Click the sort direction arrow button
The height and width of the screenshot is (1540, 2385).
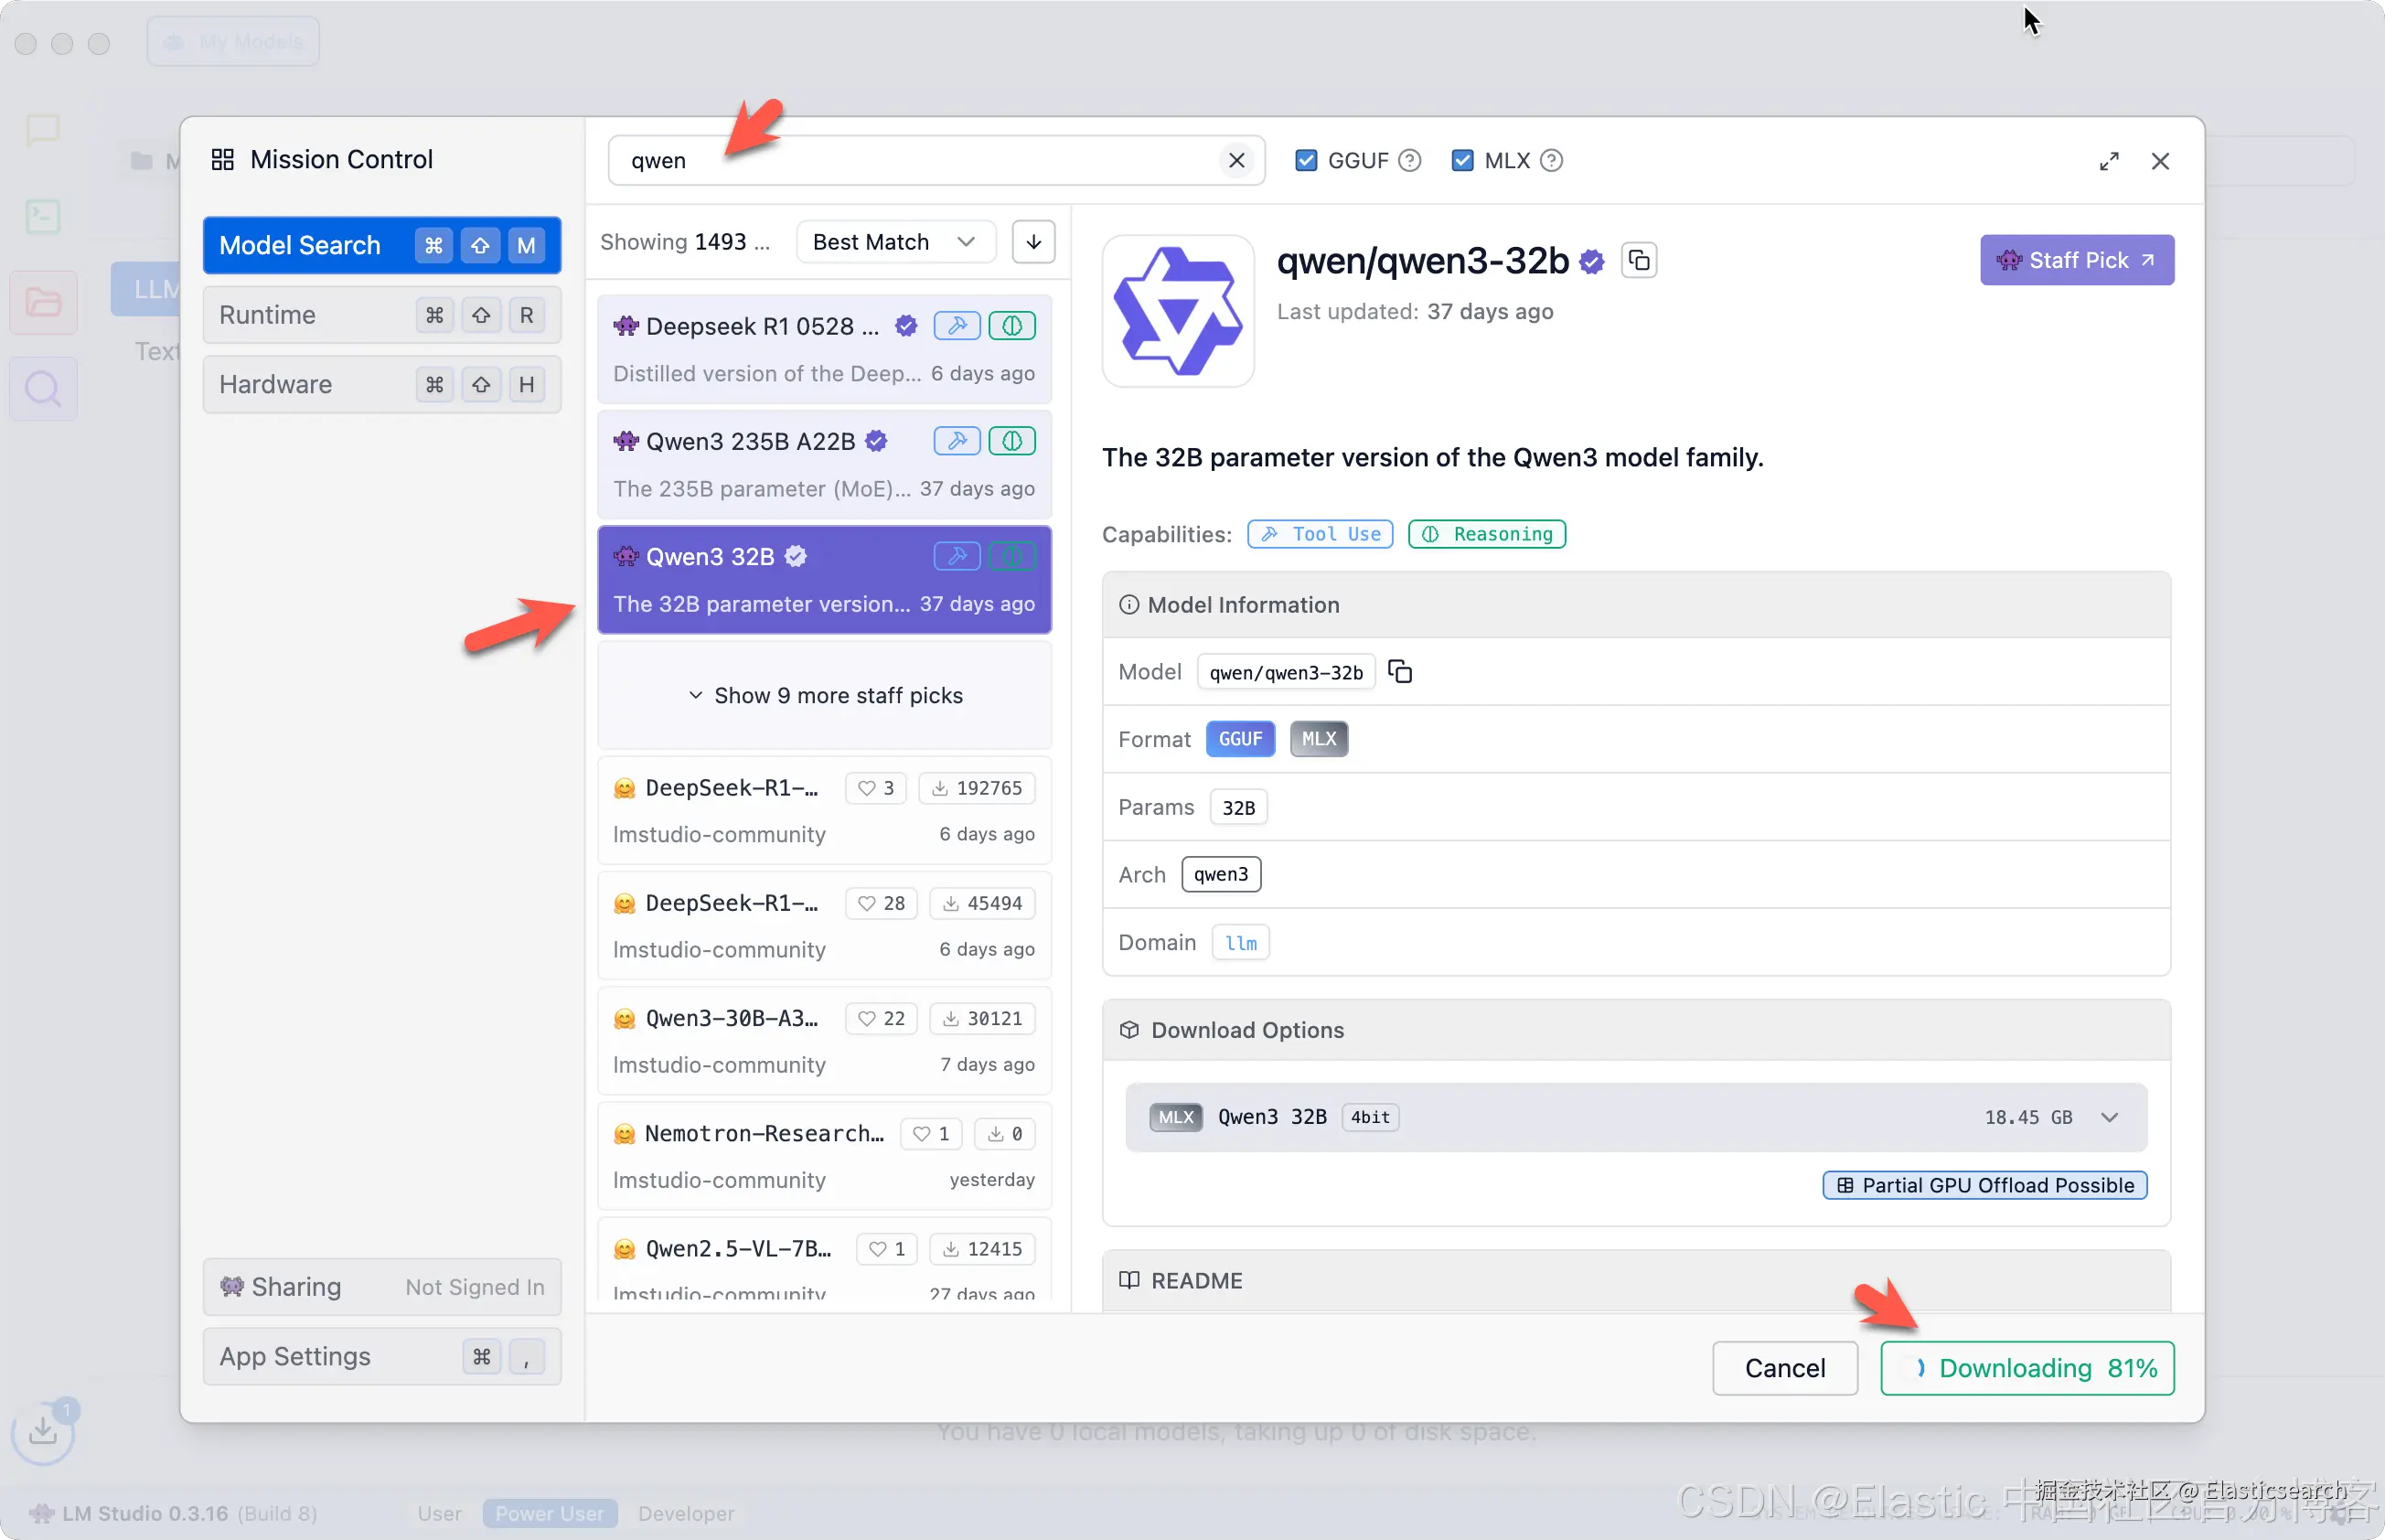click(1033, 242)
